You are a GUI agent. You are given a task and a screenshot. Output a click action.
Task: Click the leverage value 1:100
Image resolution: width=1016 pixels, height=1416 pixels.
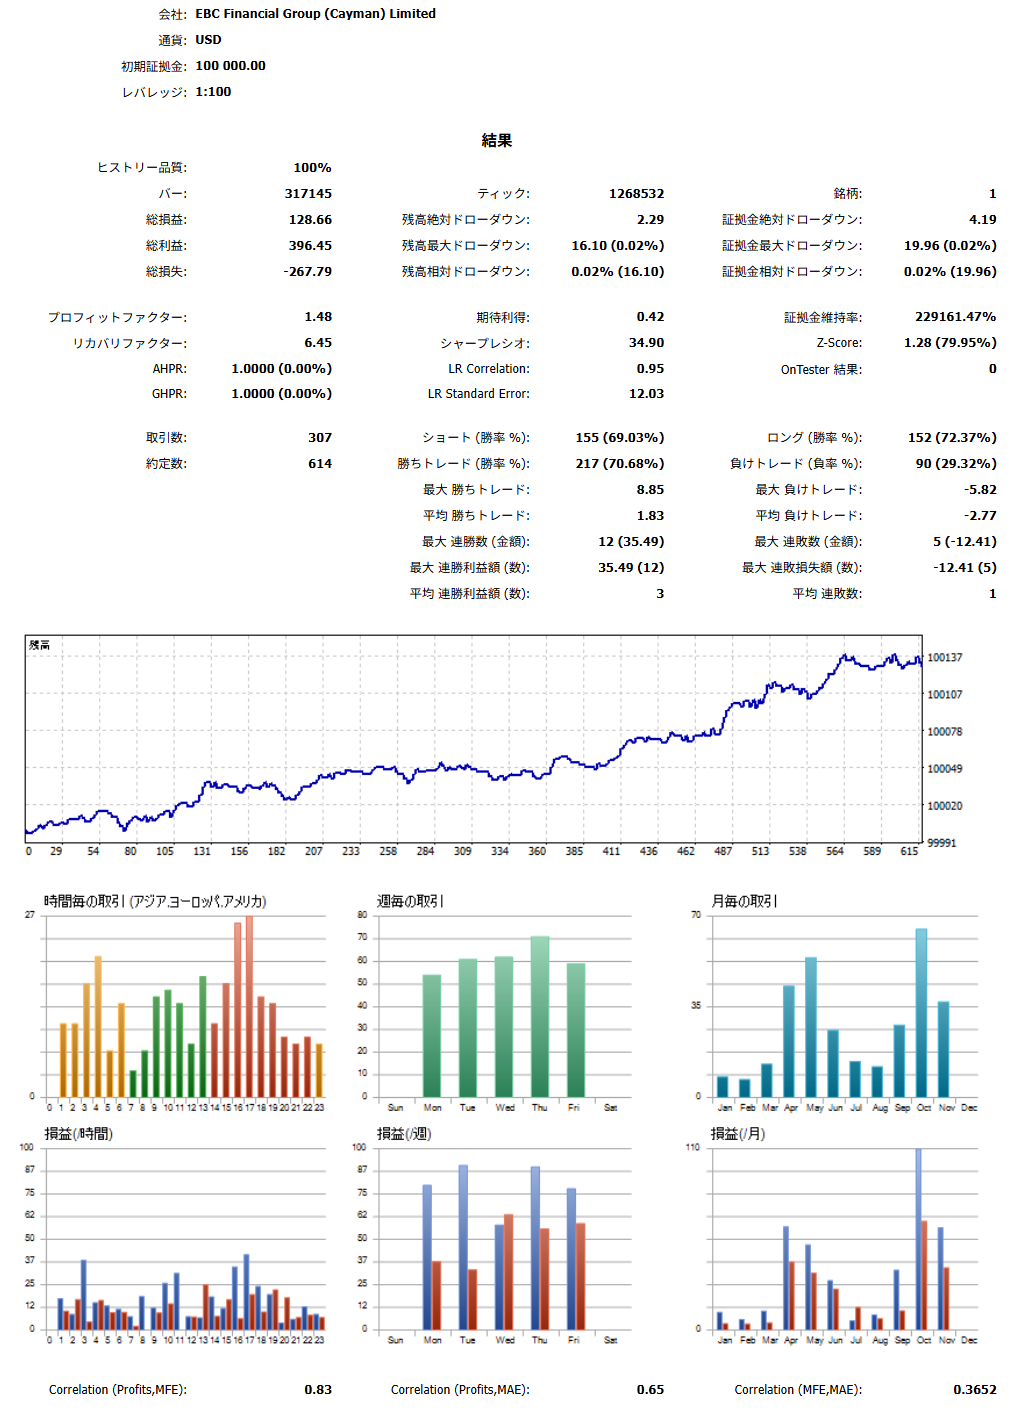(213, 92)
